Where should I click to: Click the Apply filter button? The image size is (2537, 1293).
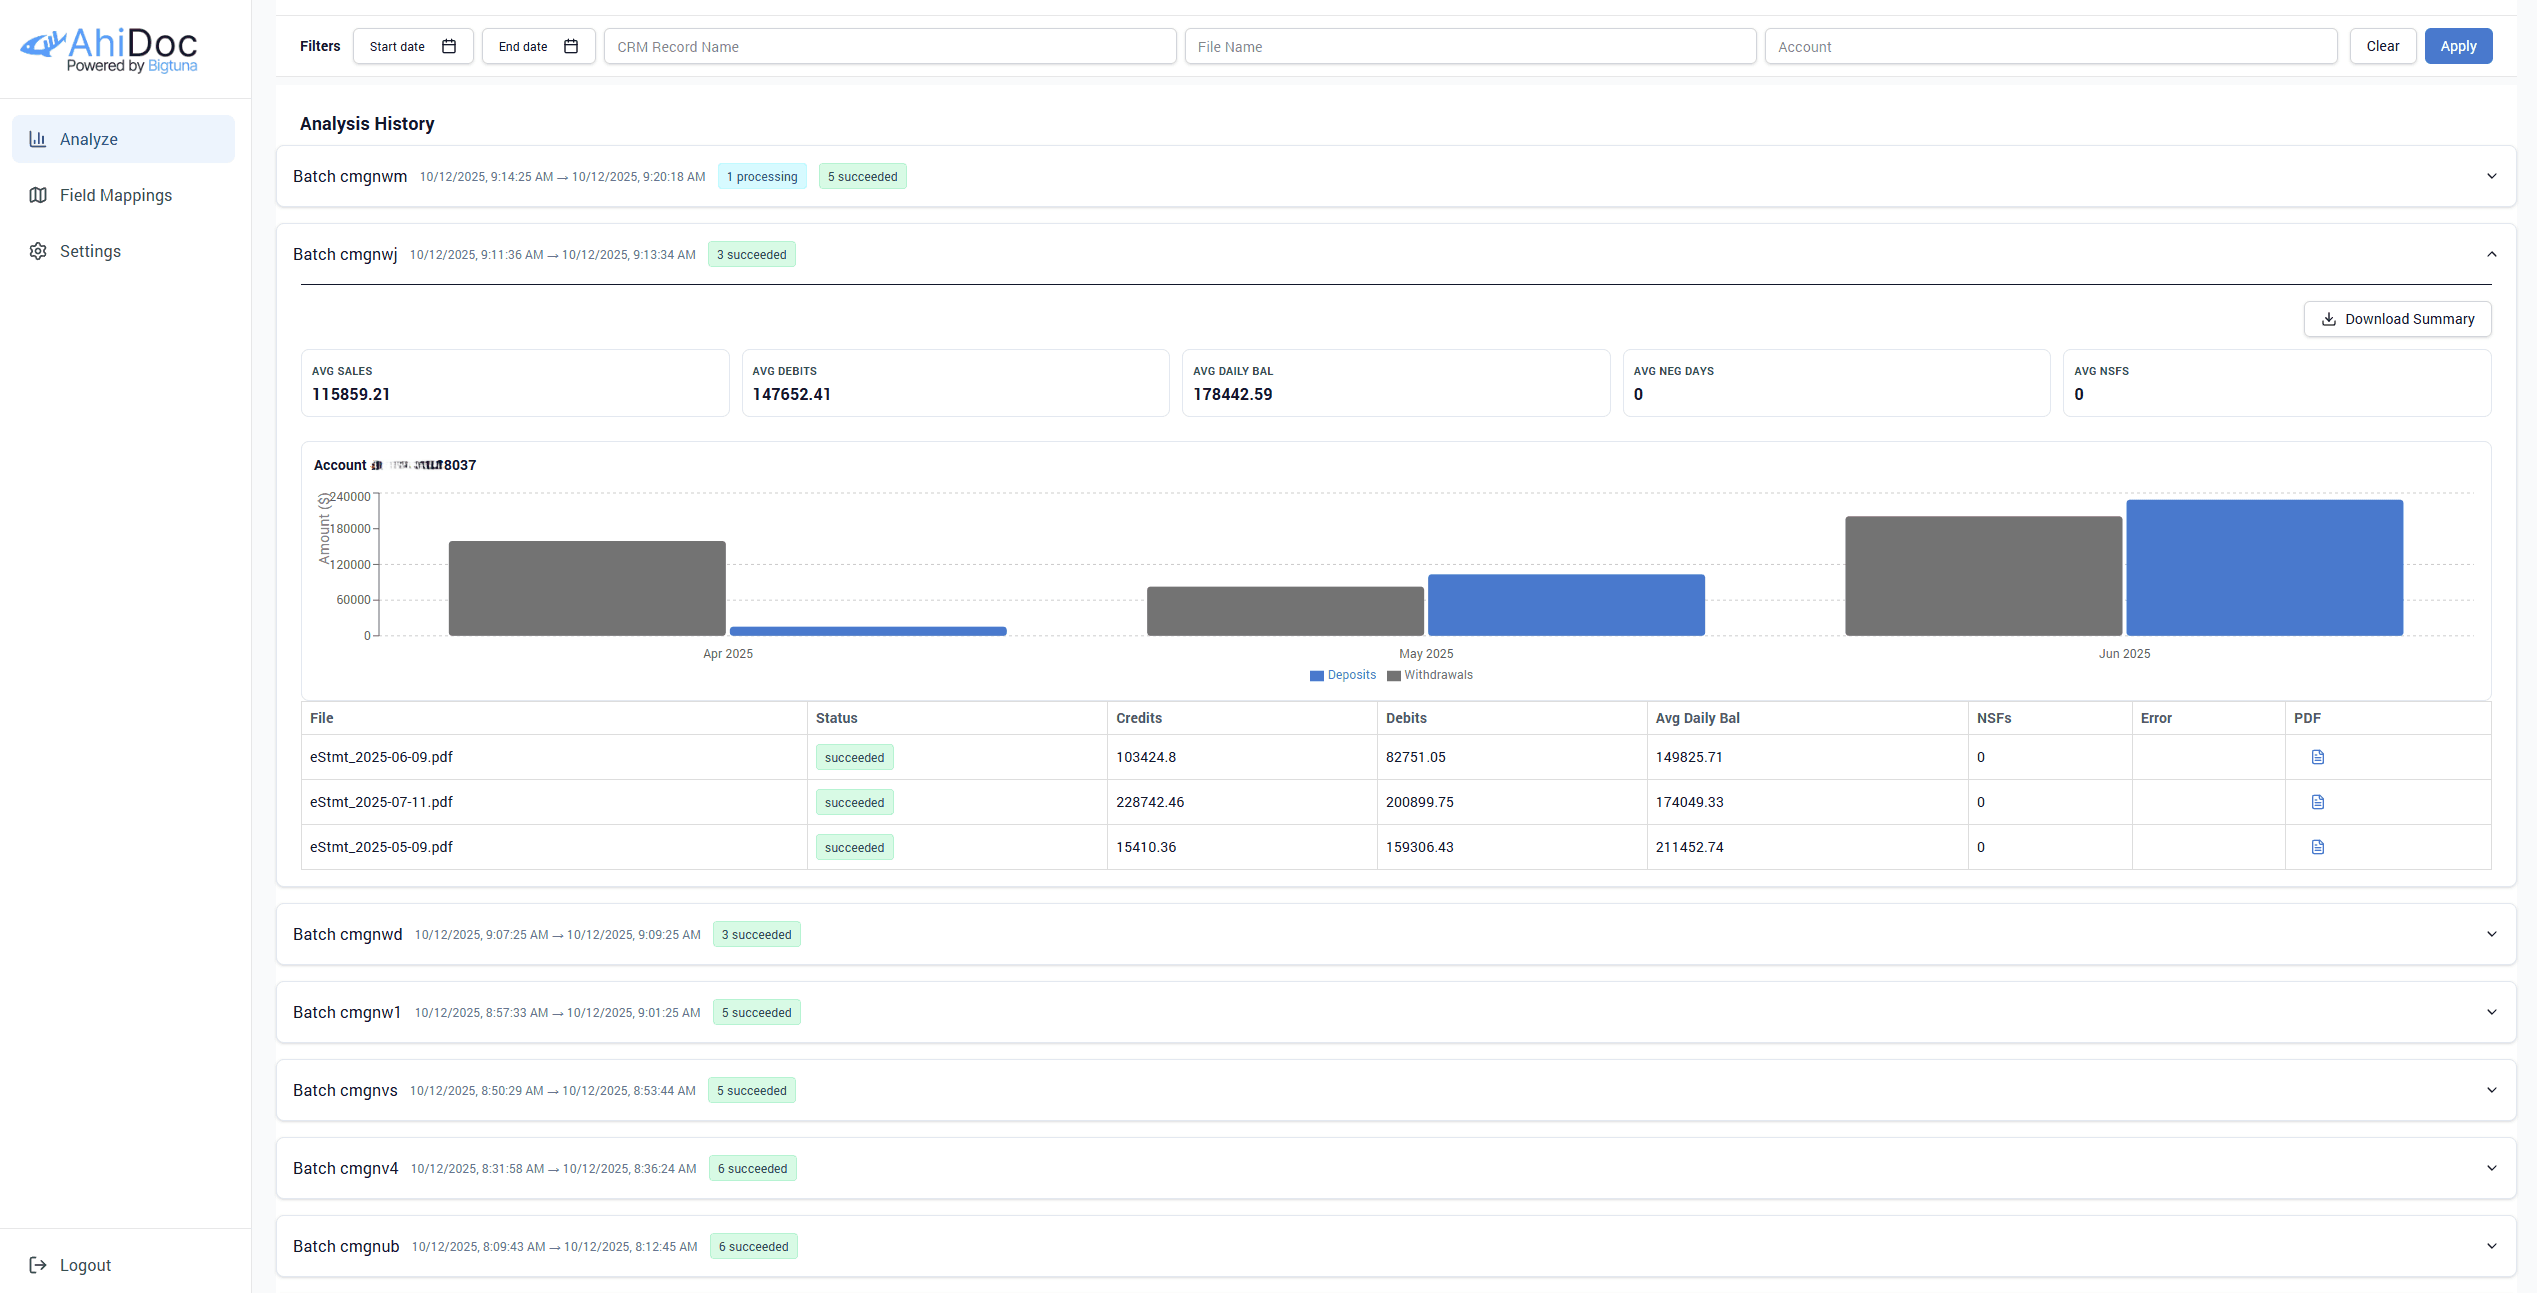(2458, 46)
